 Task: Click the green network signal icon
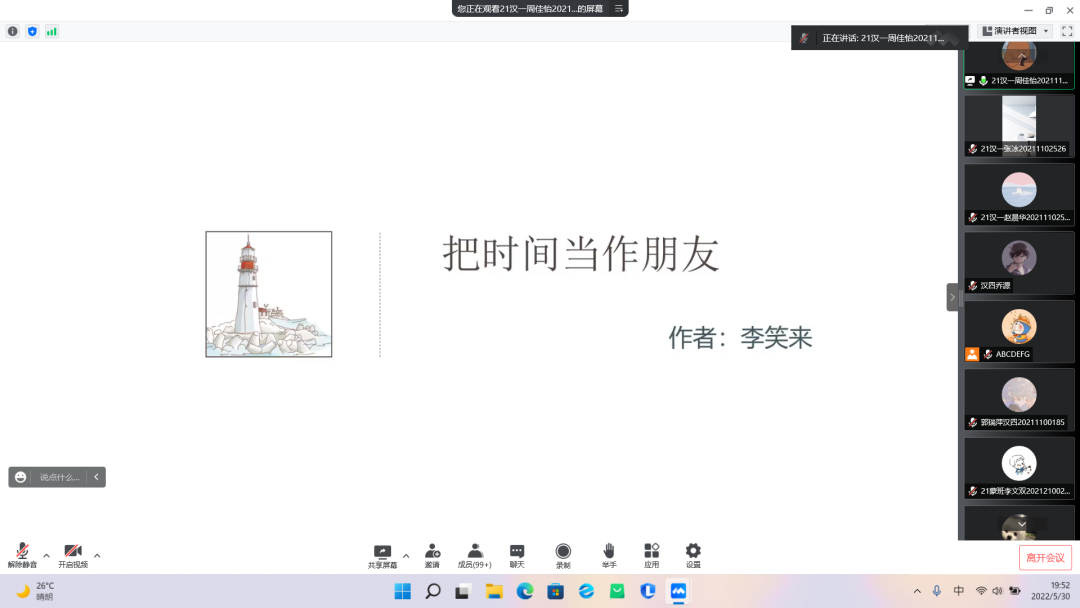pyautogui.click(x=51, y=31)
